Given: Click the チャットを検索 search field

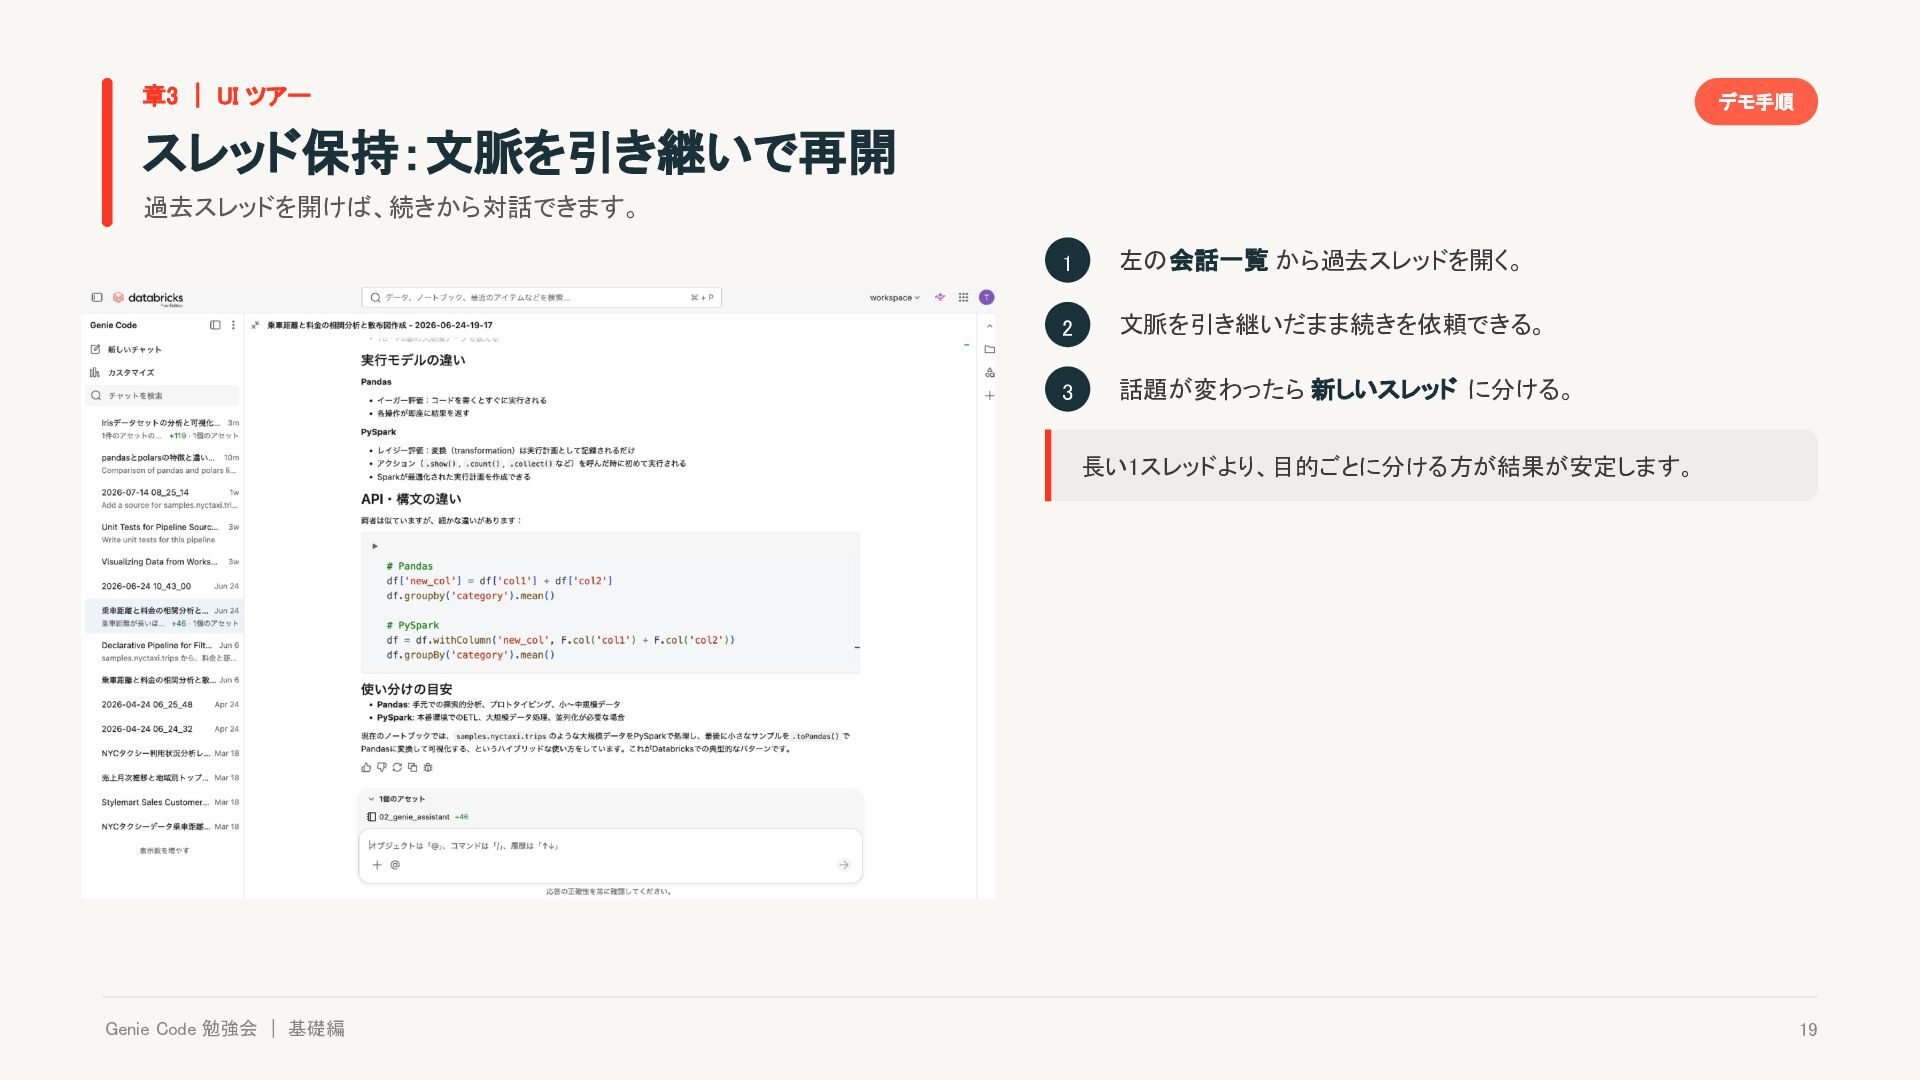Looking at the screenshot, I should click(x=164, y=396).
